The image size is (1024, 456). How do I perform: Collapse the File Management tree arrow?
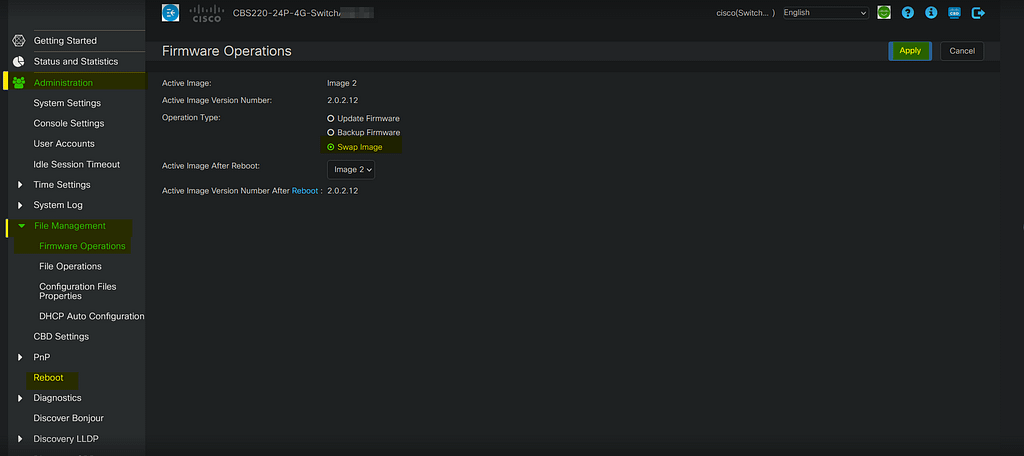[x=21, y=226]
